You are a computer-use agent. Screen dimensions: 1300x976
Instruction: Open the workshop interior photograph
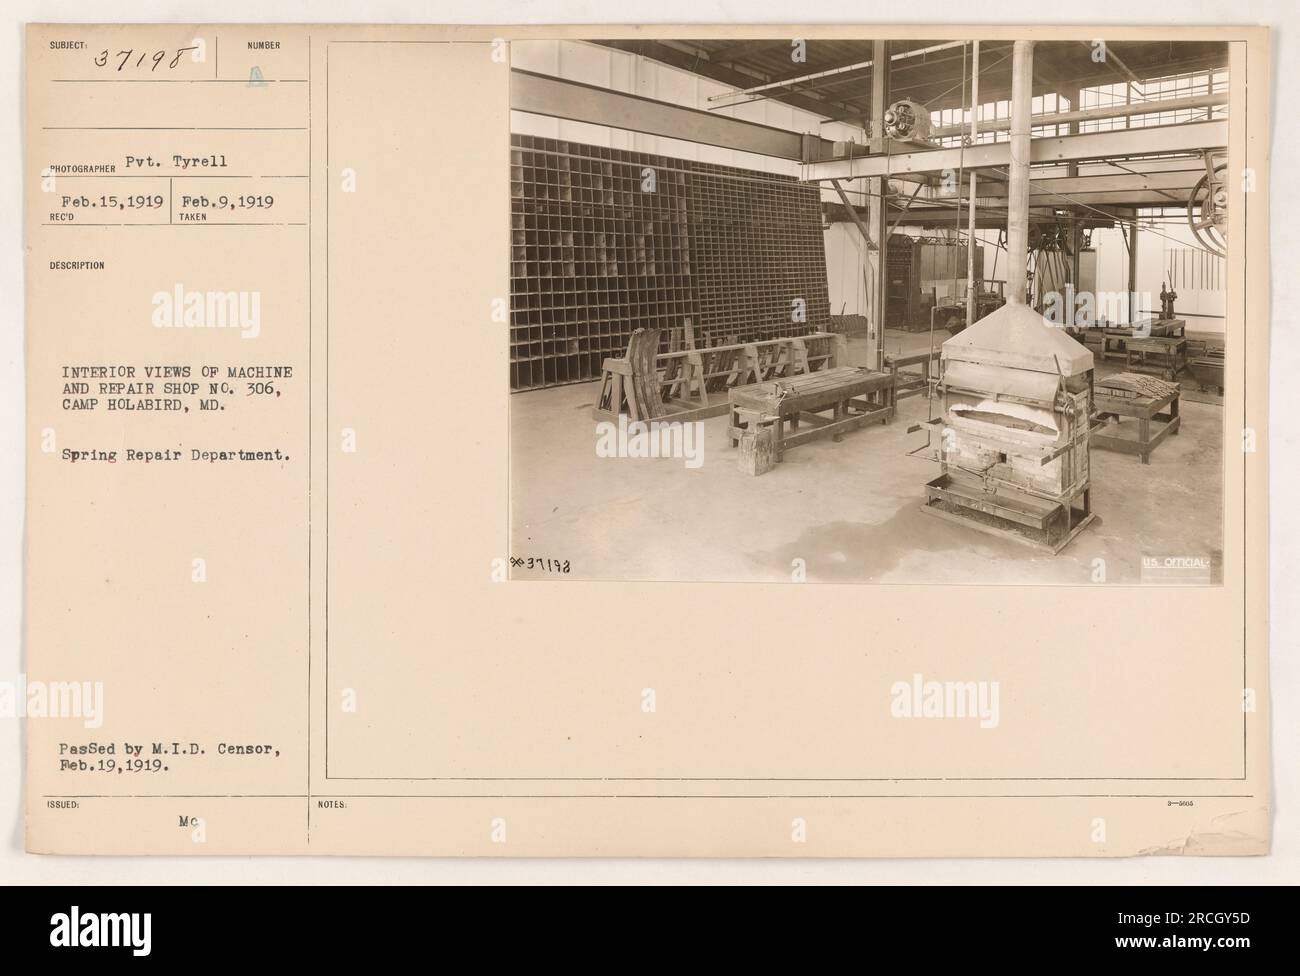[x=867, y=312]
